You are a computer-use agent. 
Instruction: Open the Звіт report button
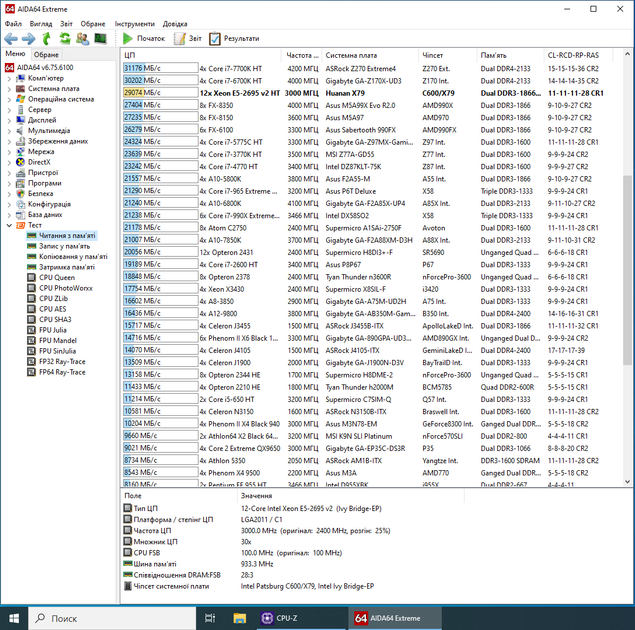pyautogui.click(x=188, y=38)
